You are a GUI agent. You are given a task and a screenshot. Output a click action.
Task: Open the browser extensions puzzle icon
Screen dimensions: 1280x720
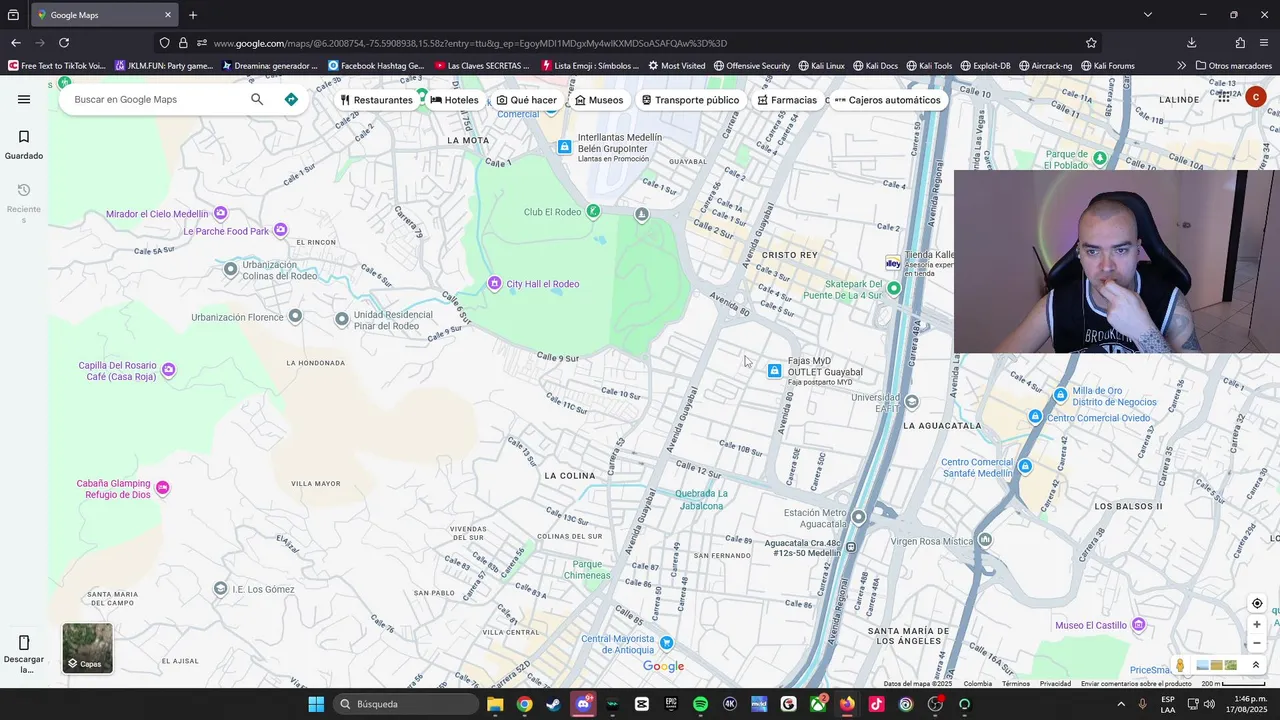(1240, 43)
